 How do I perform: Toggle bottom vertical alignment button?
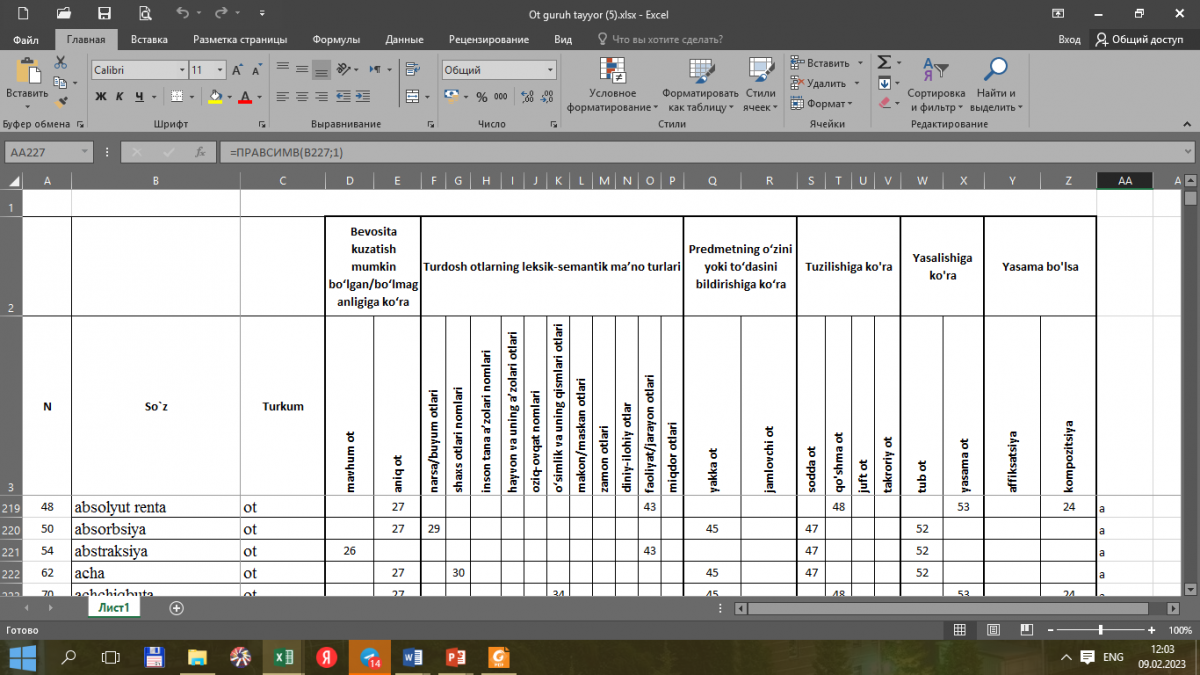321,70
